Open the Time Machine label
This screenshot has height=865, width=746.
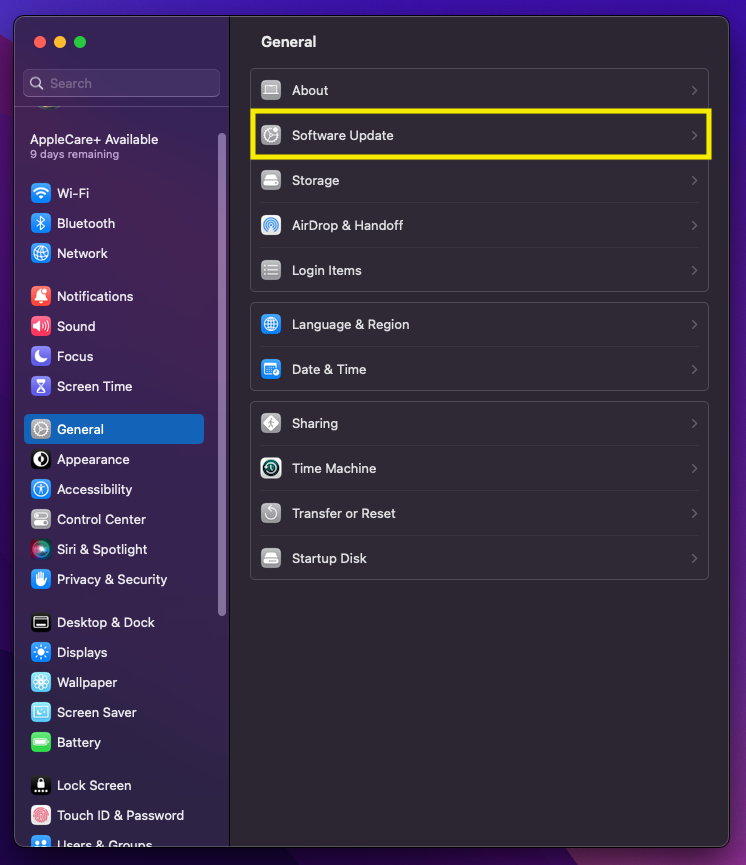pyautogui.click(x=334, y=468)
